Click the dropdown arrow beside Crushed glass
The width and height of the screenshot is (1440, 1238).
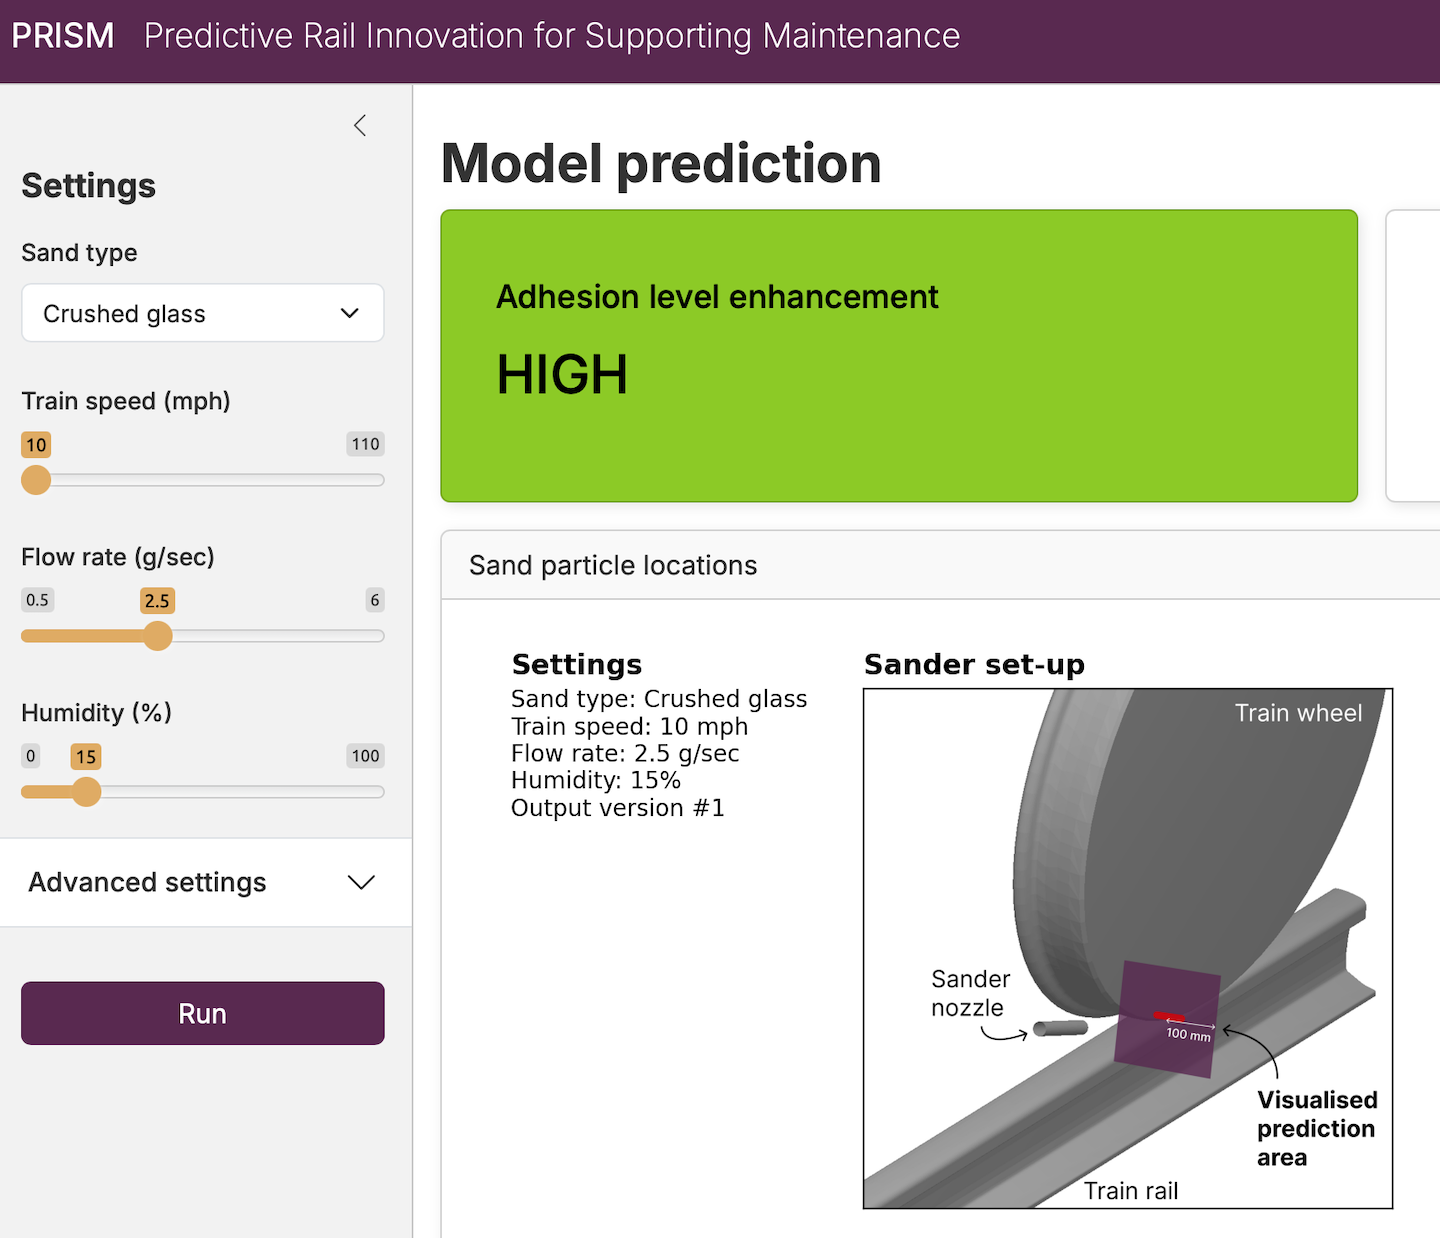[x=349, y=313]
